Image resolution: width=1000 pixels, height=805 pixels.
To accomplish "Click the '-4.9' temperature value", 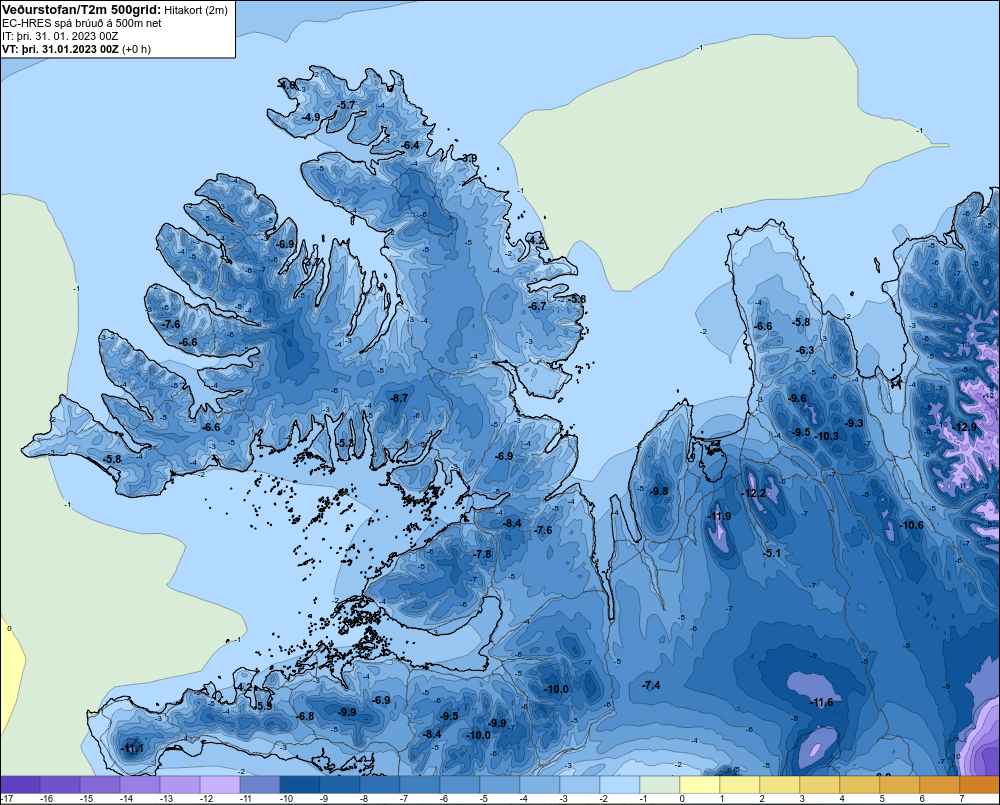I will point(311,117).
